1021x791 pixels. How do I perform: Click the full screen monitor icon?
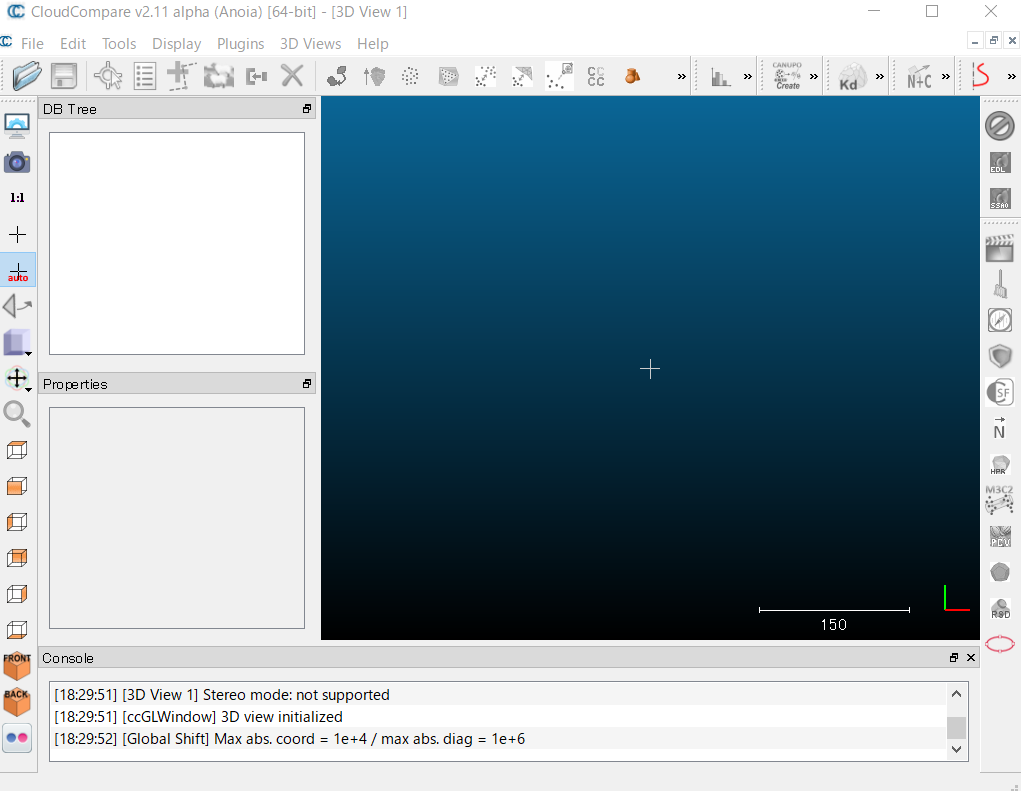[x=17, y=126]
